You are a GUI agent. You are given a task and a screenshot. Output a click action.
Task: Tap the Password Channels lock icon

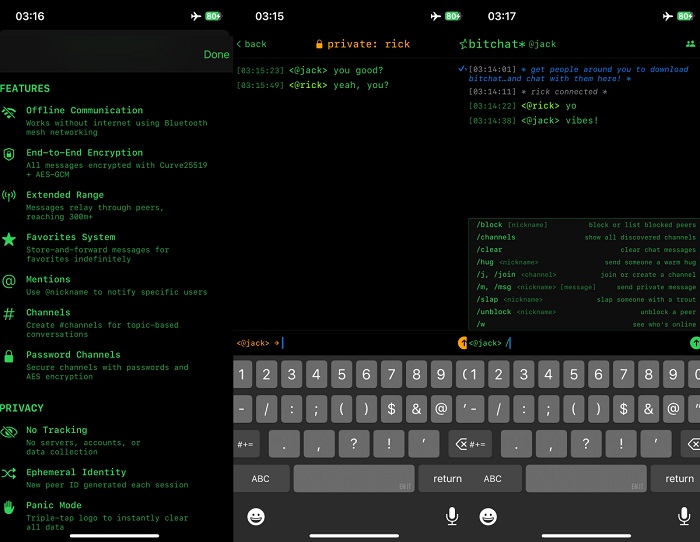[x=9, y=356]
